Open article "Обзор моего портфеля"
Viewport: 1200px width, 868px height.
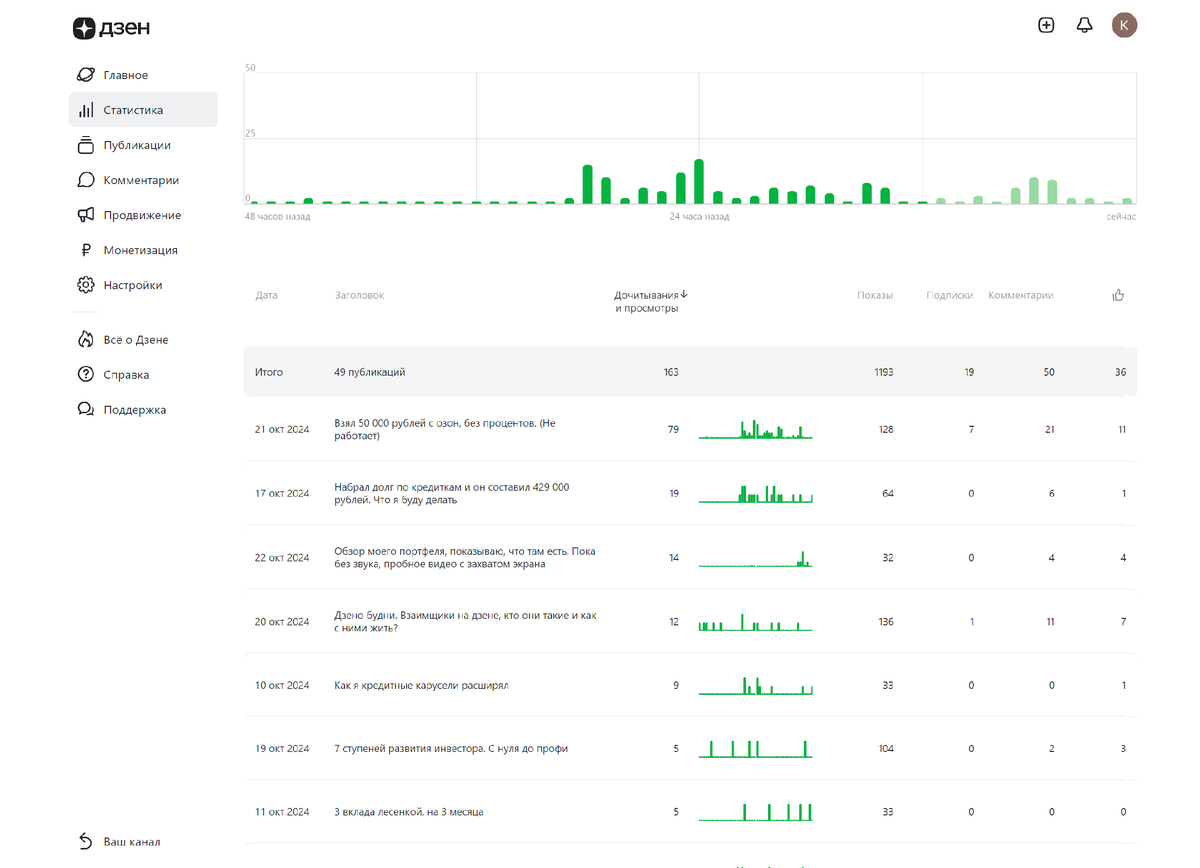(x=465, y=558)
